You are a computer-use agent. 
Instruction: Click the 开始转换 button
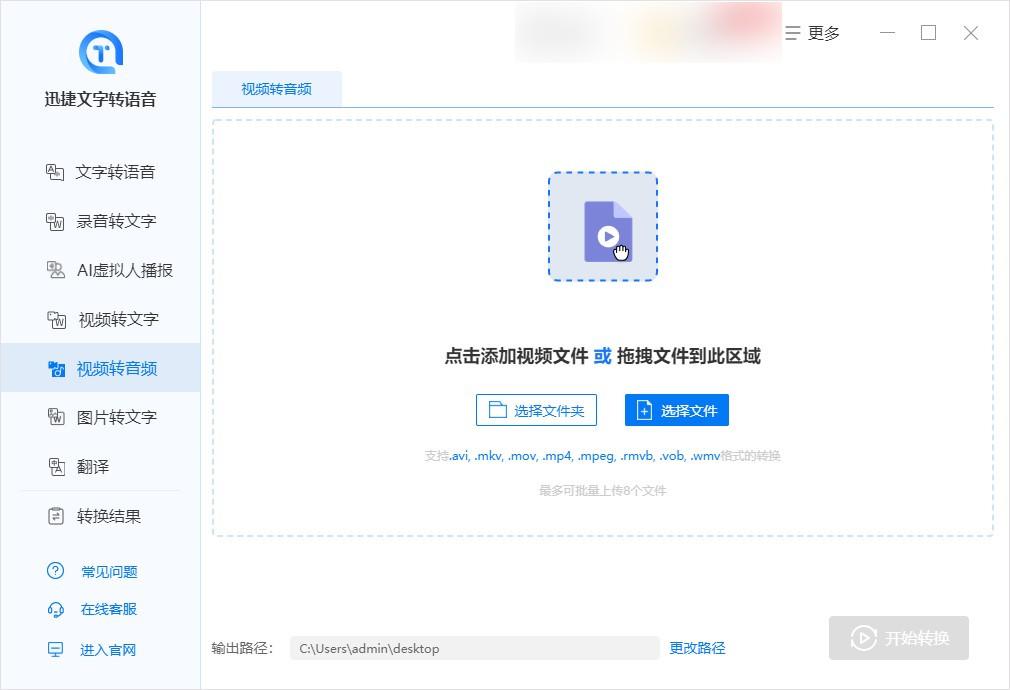899,638
